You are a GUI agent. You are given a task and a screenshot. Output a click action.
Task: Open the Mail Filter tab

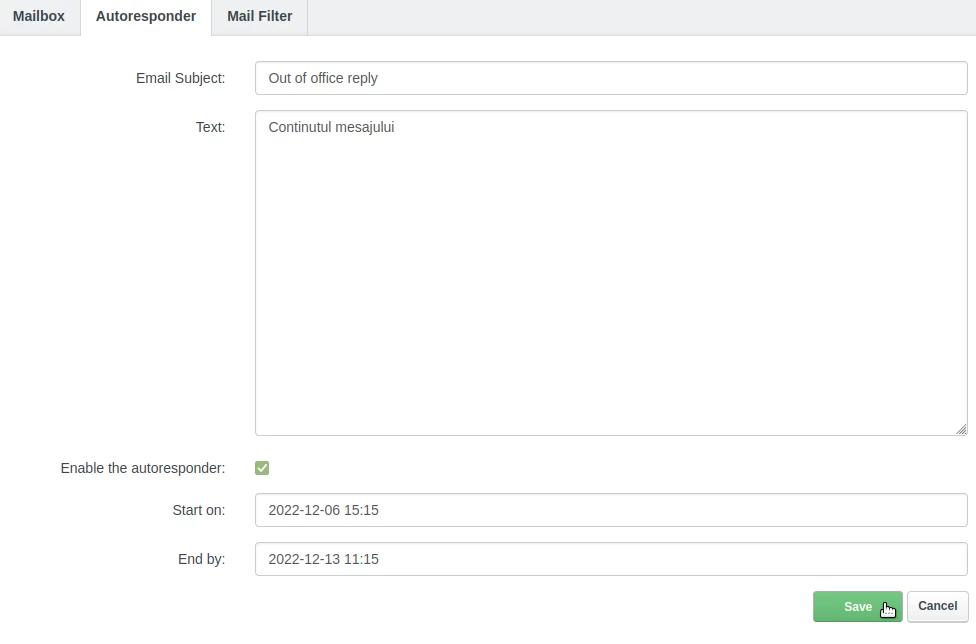(260, 17)
